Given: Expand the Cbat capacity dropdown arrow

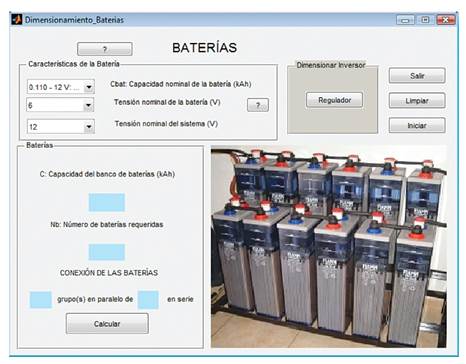Looking at the screenshot, I should coord(89,87).
